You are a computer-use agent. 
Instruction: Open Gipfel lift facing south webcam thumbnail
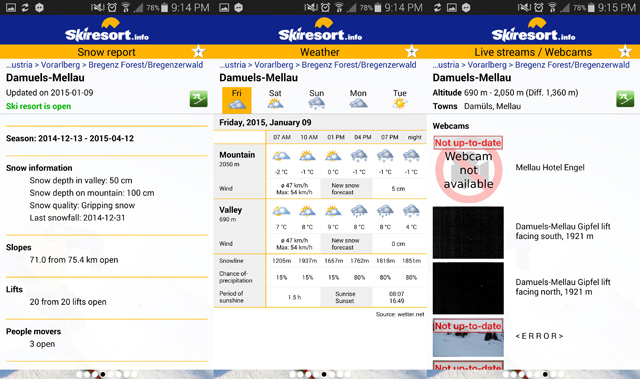point(468,233)
